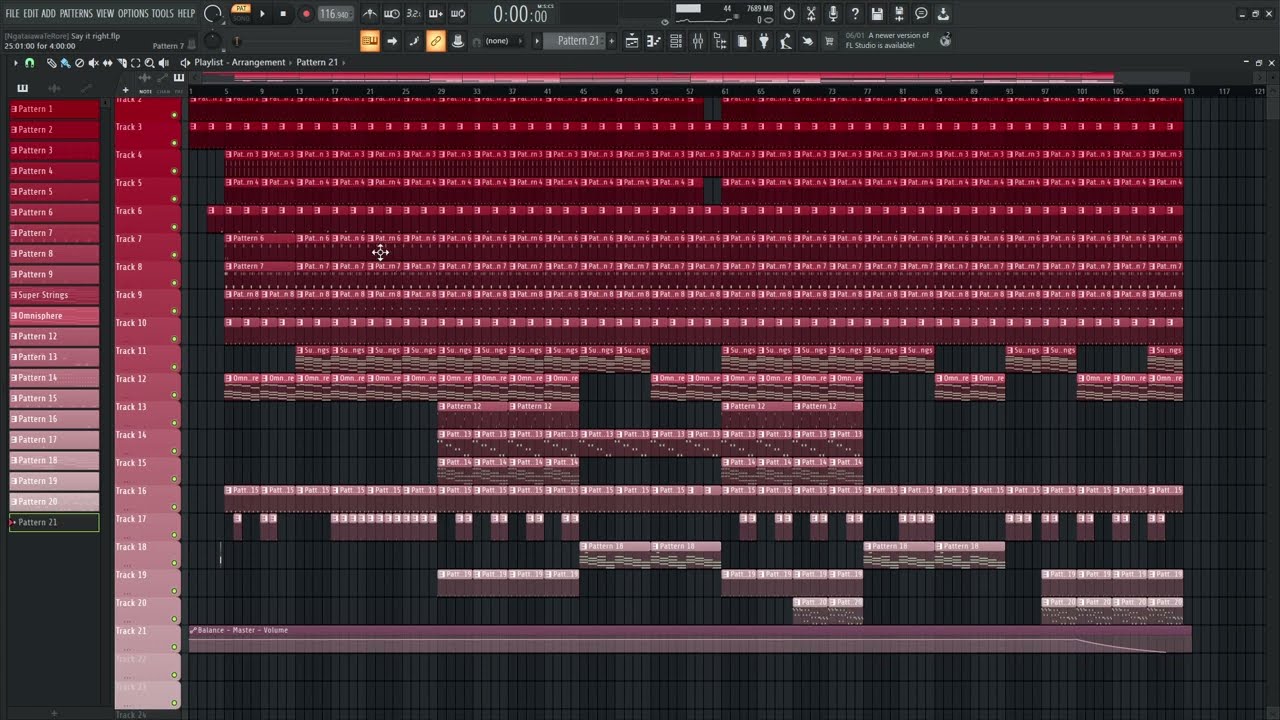
Task: Select the Zoom magnifier tool
Action: pos(149,62)
